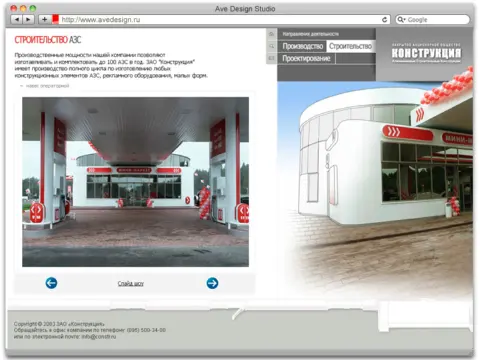Click the gas station photo in gallery
This screenshot has width=480, height=360.
(x=135, y=182)
